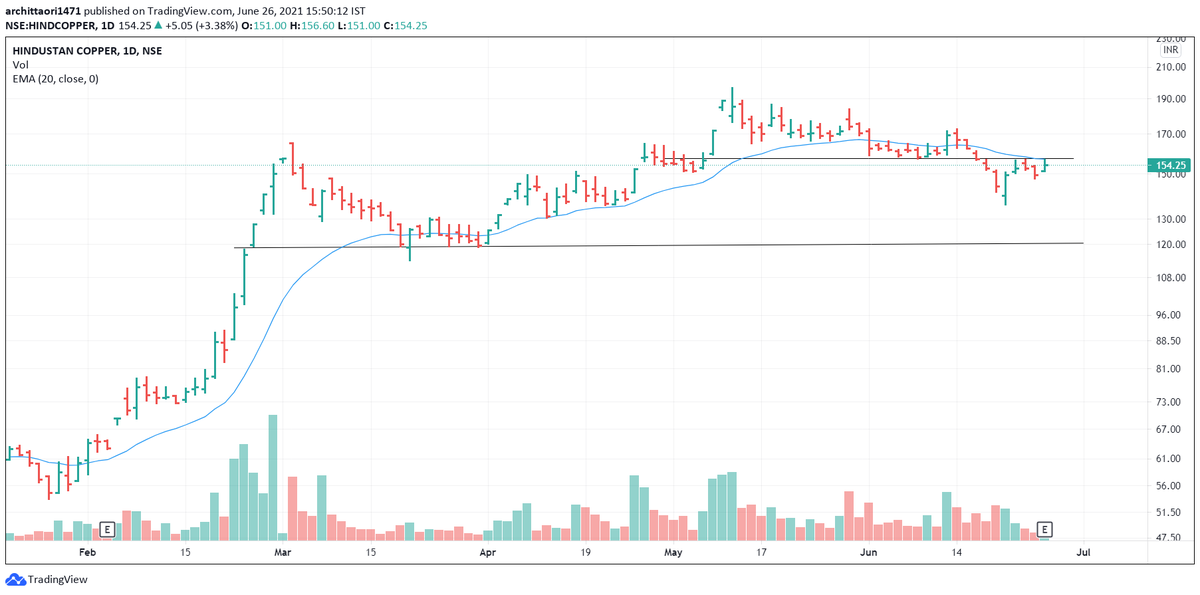Click the 96.00 price axis label
This screenshot has width=1200, height=595.
1169,315
